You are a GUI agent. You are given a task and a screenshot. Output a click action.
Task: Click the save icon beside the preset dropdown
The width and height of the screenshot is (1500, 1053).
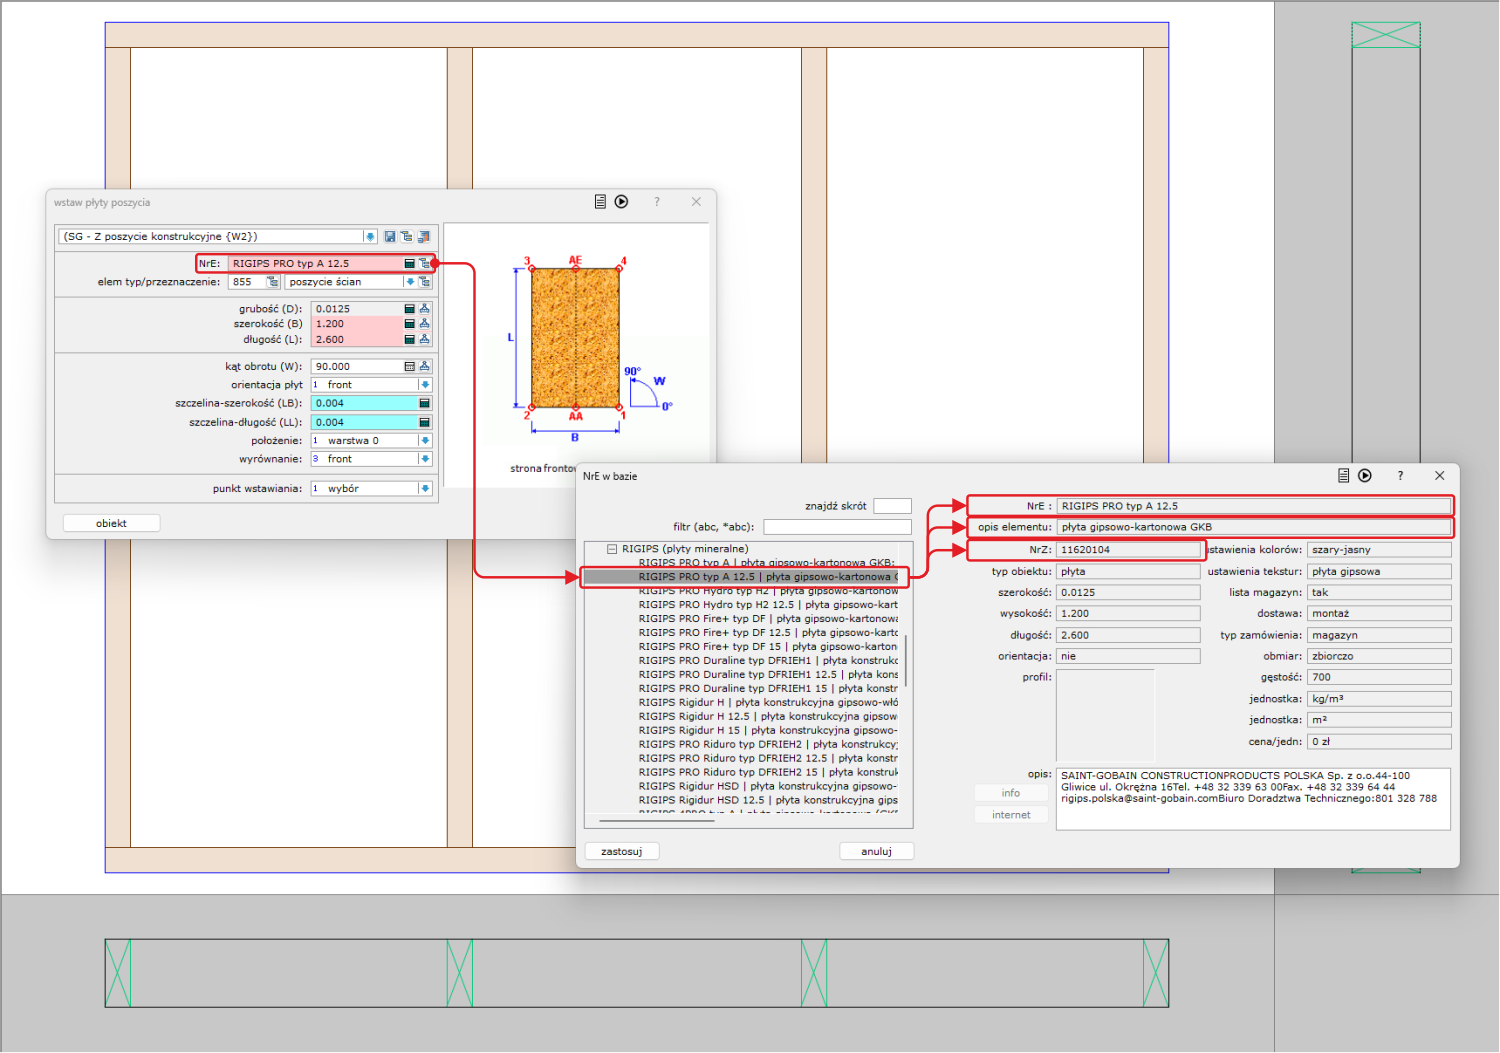tap(390, 237)
